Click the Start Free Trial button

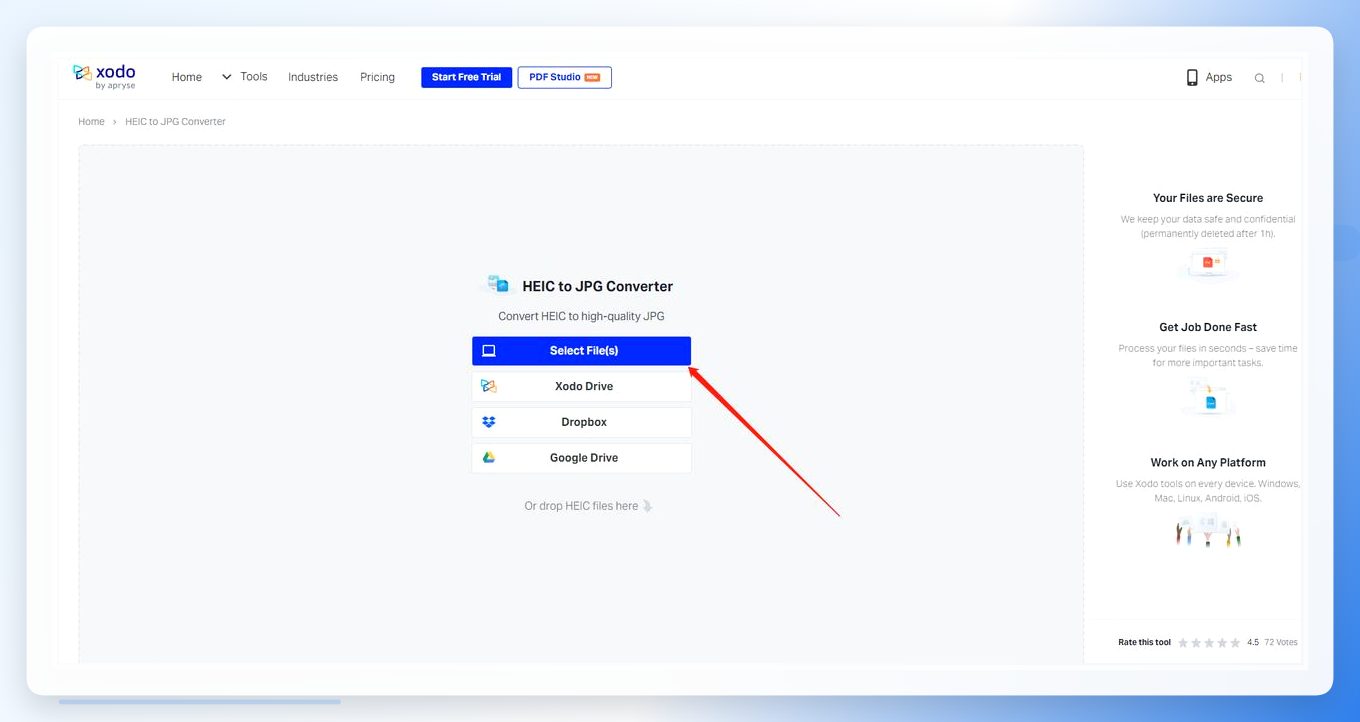(x=466, y=77)
